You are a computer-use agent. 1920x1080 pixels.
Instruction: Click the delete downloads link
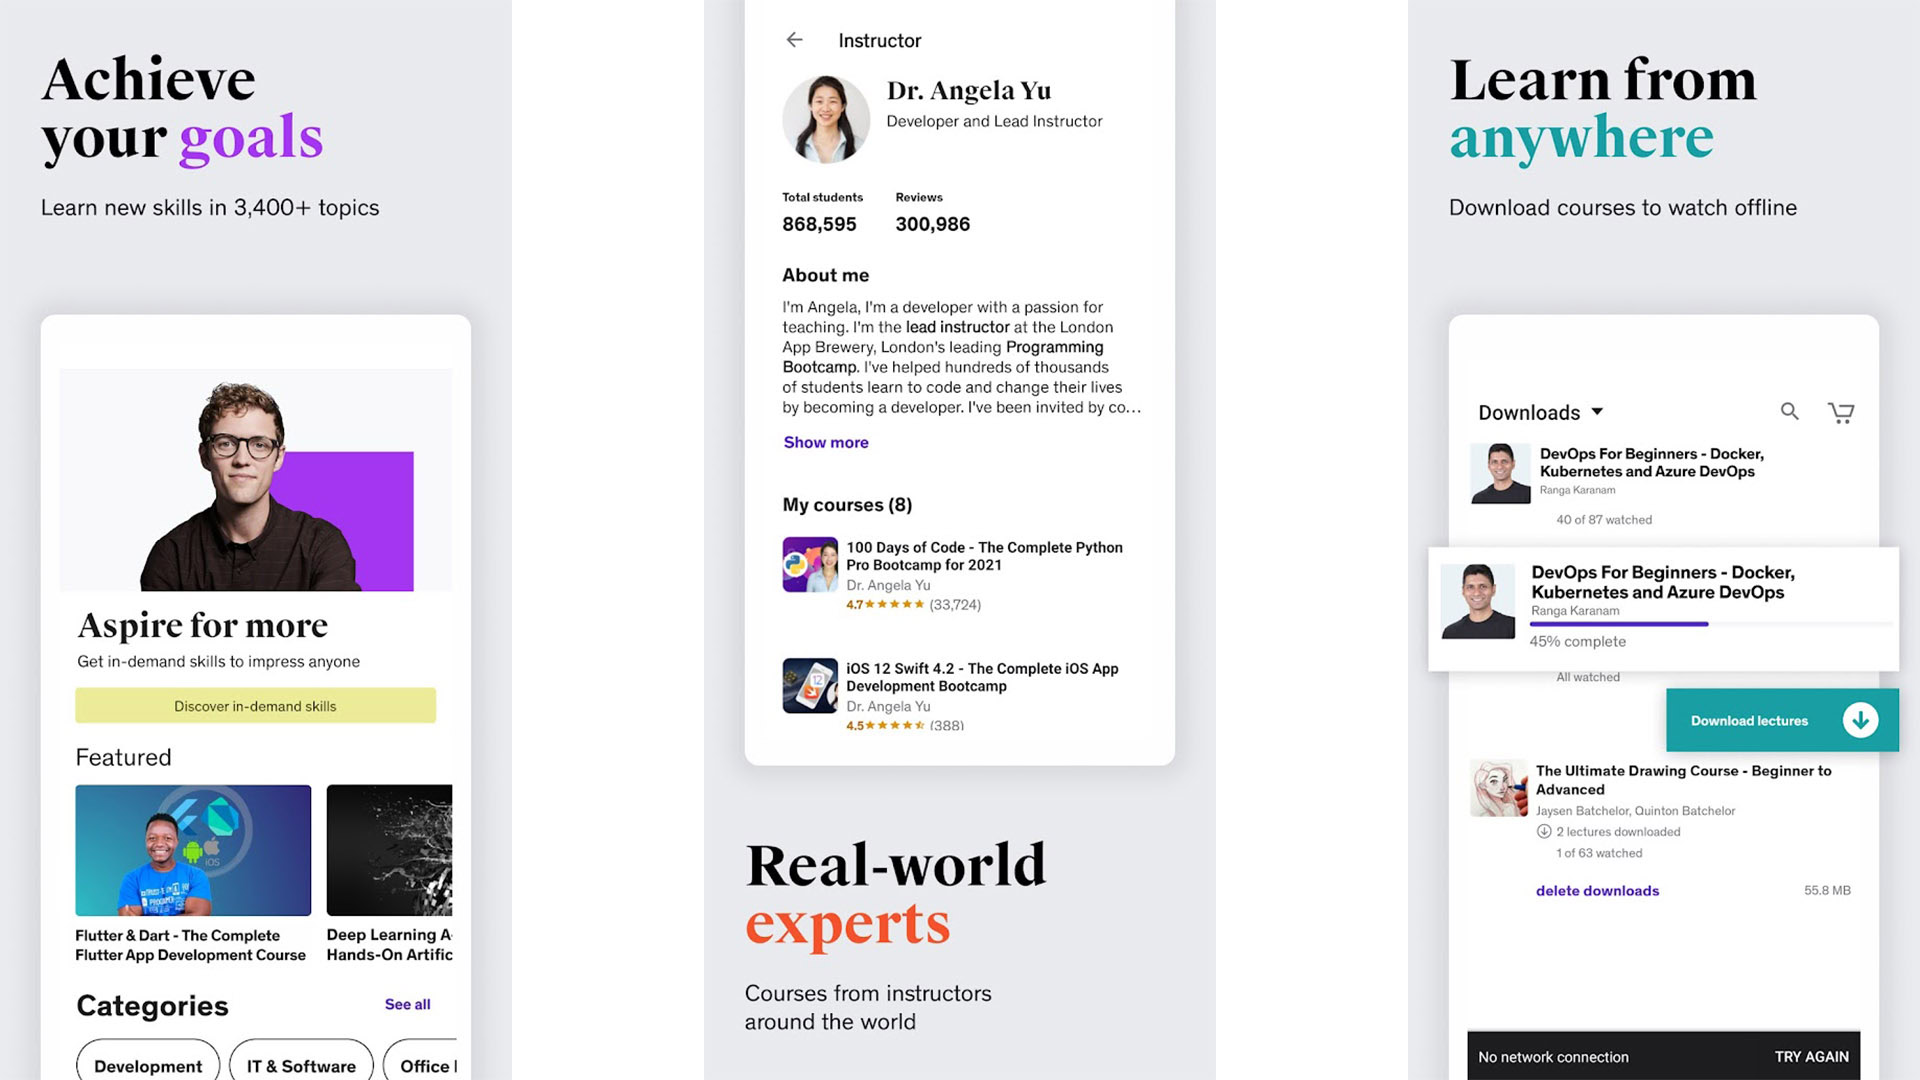1597,890
